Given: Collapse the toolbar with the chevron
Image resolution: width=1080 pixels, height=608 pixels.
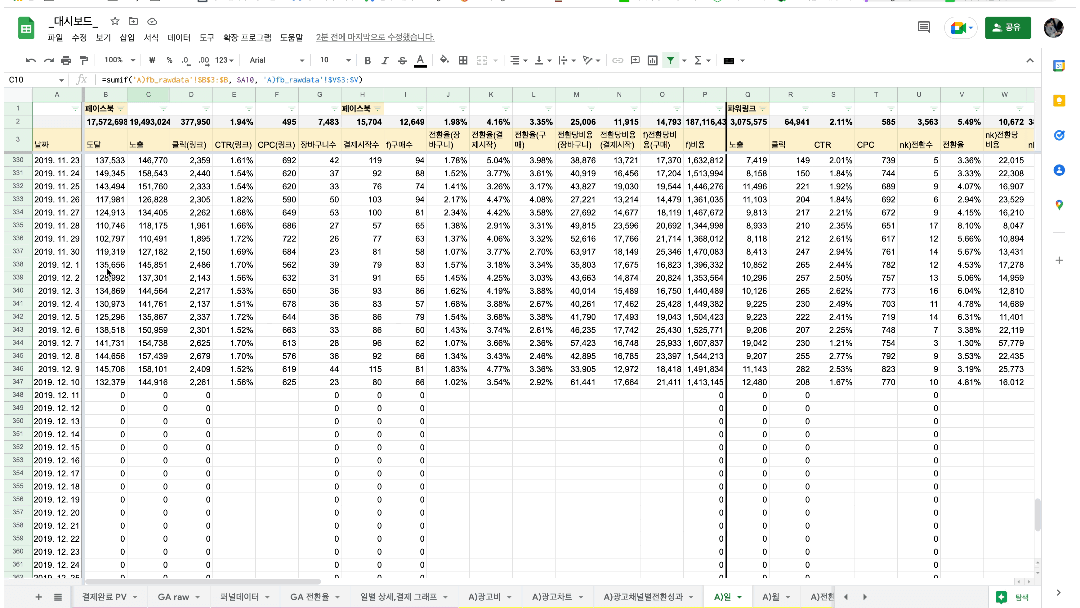Looking at the screenshot, I should coord(1030,61).
